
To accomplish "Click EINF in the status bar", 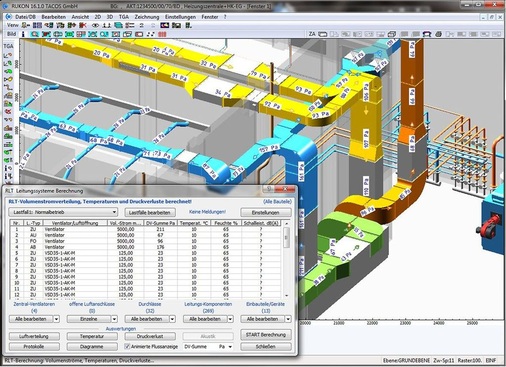I will [491, 360].
